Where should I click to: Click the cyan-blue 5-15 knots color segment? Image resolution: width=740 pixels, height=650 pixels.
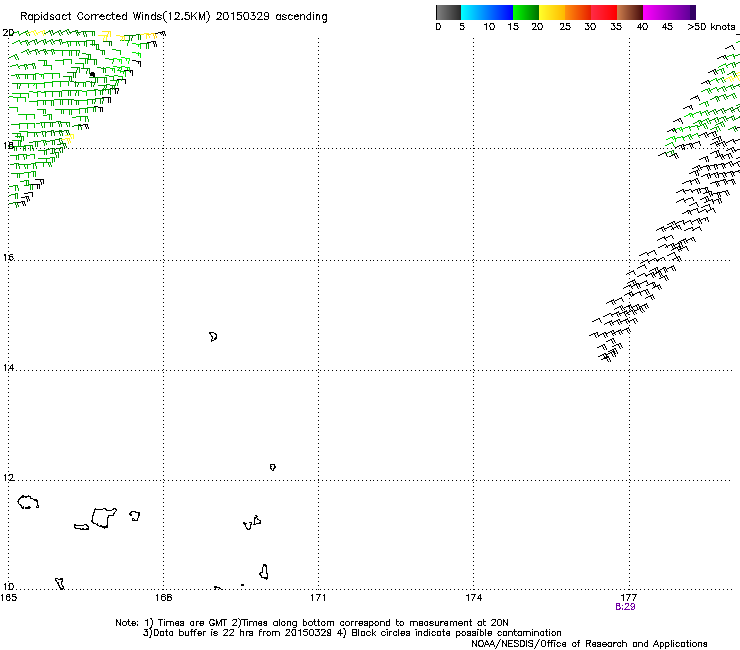click(x=487, y=12)
